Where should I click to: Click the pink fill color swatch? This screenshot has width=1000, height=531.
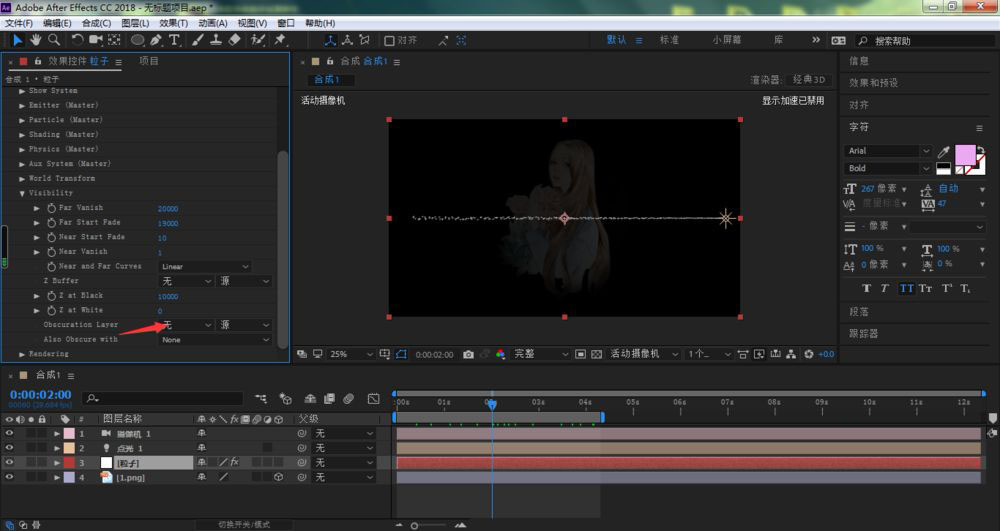coord(964,155)
